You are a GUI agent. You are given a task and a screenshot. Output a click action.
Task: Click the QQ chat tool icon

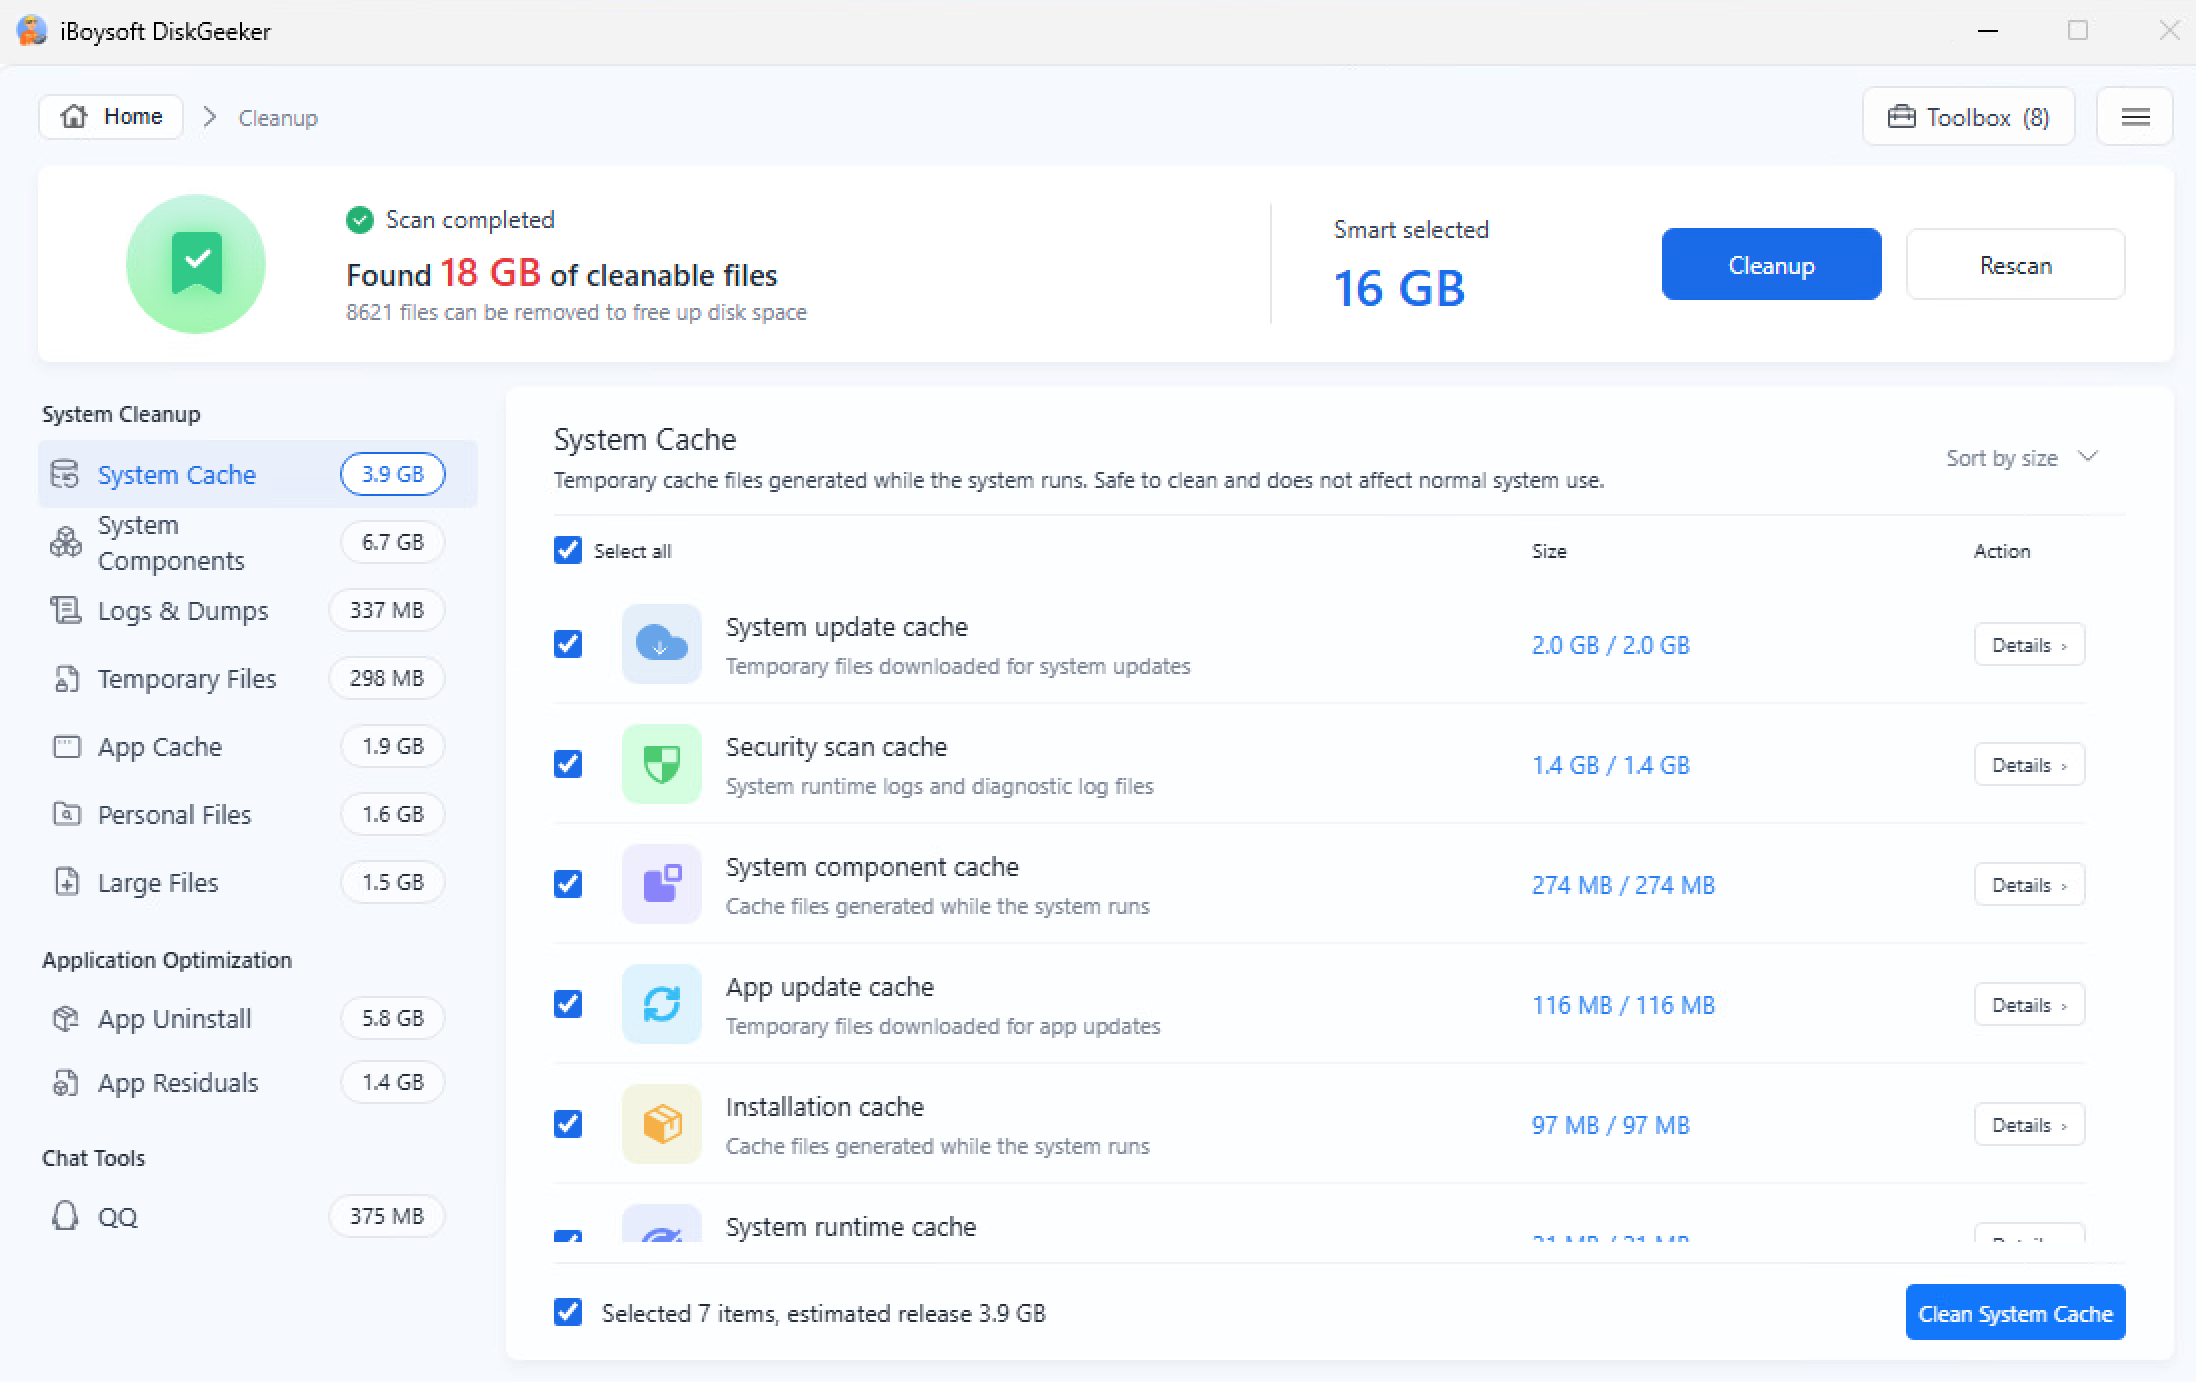(x=65, y=1216)
